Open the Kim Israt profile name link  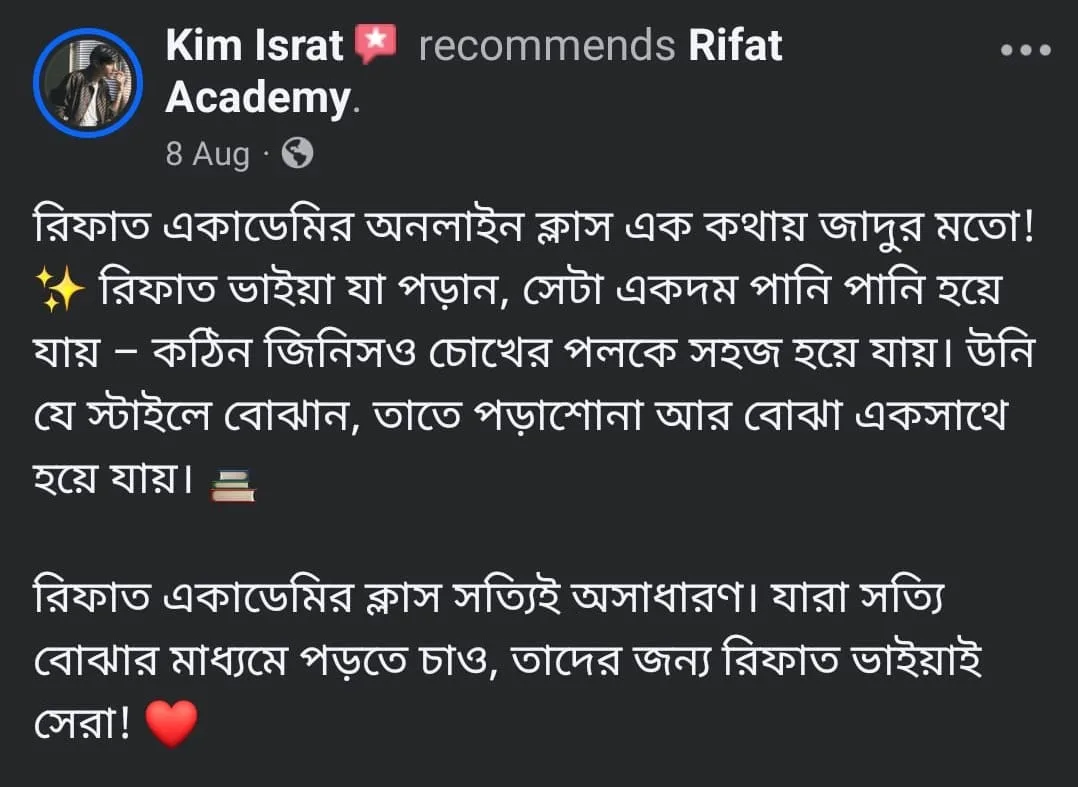[x=254, y=46]
